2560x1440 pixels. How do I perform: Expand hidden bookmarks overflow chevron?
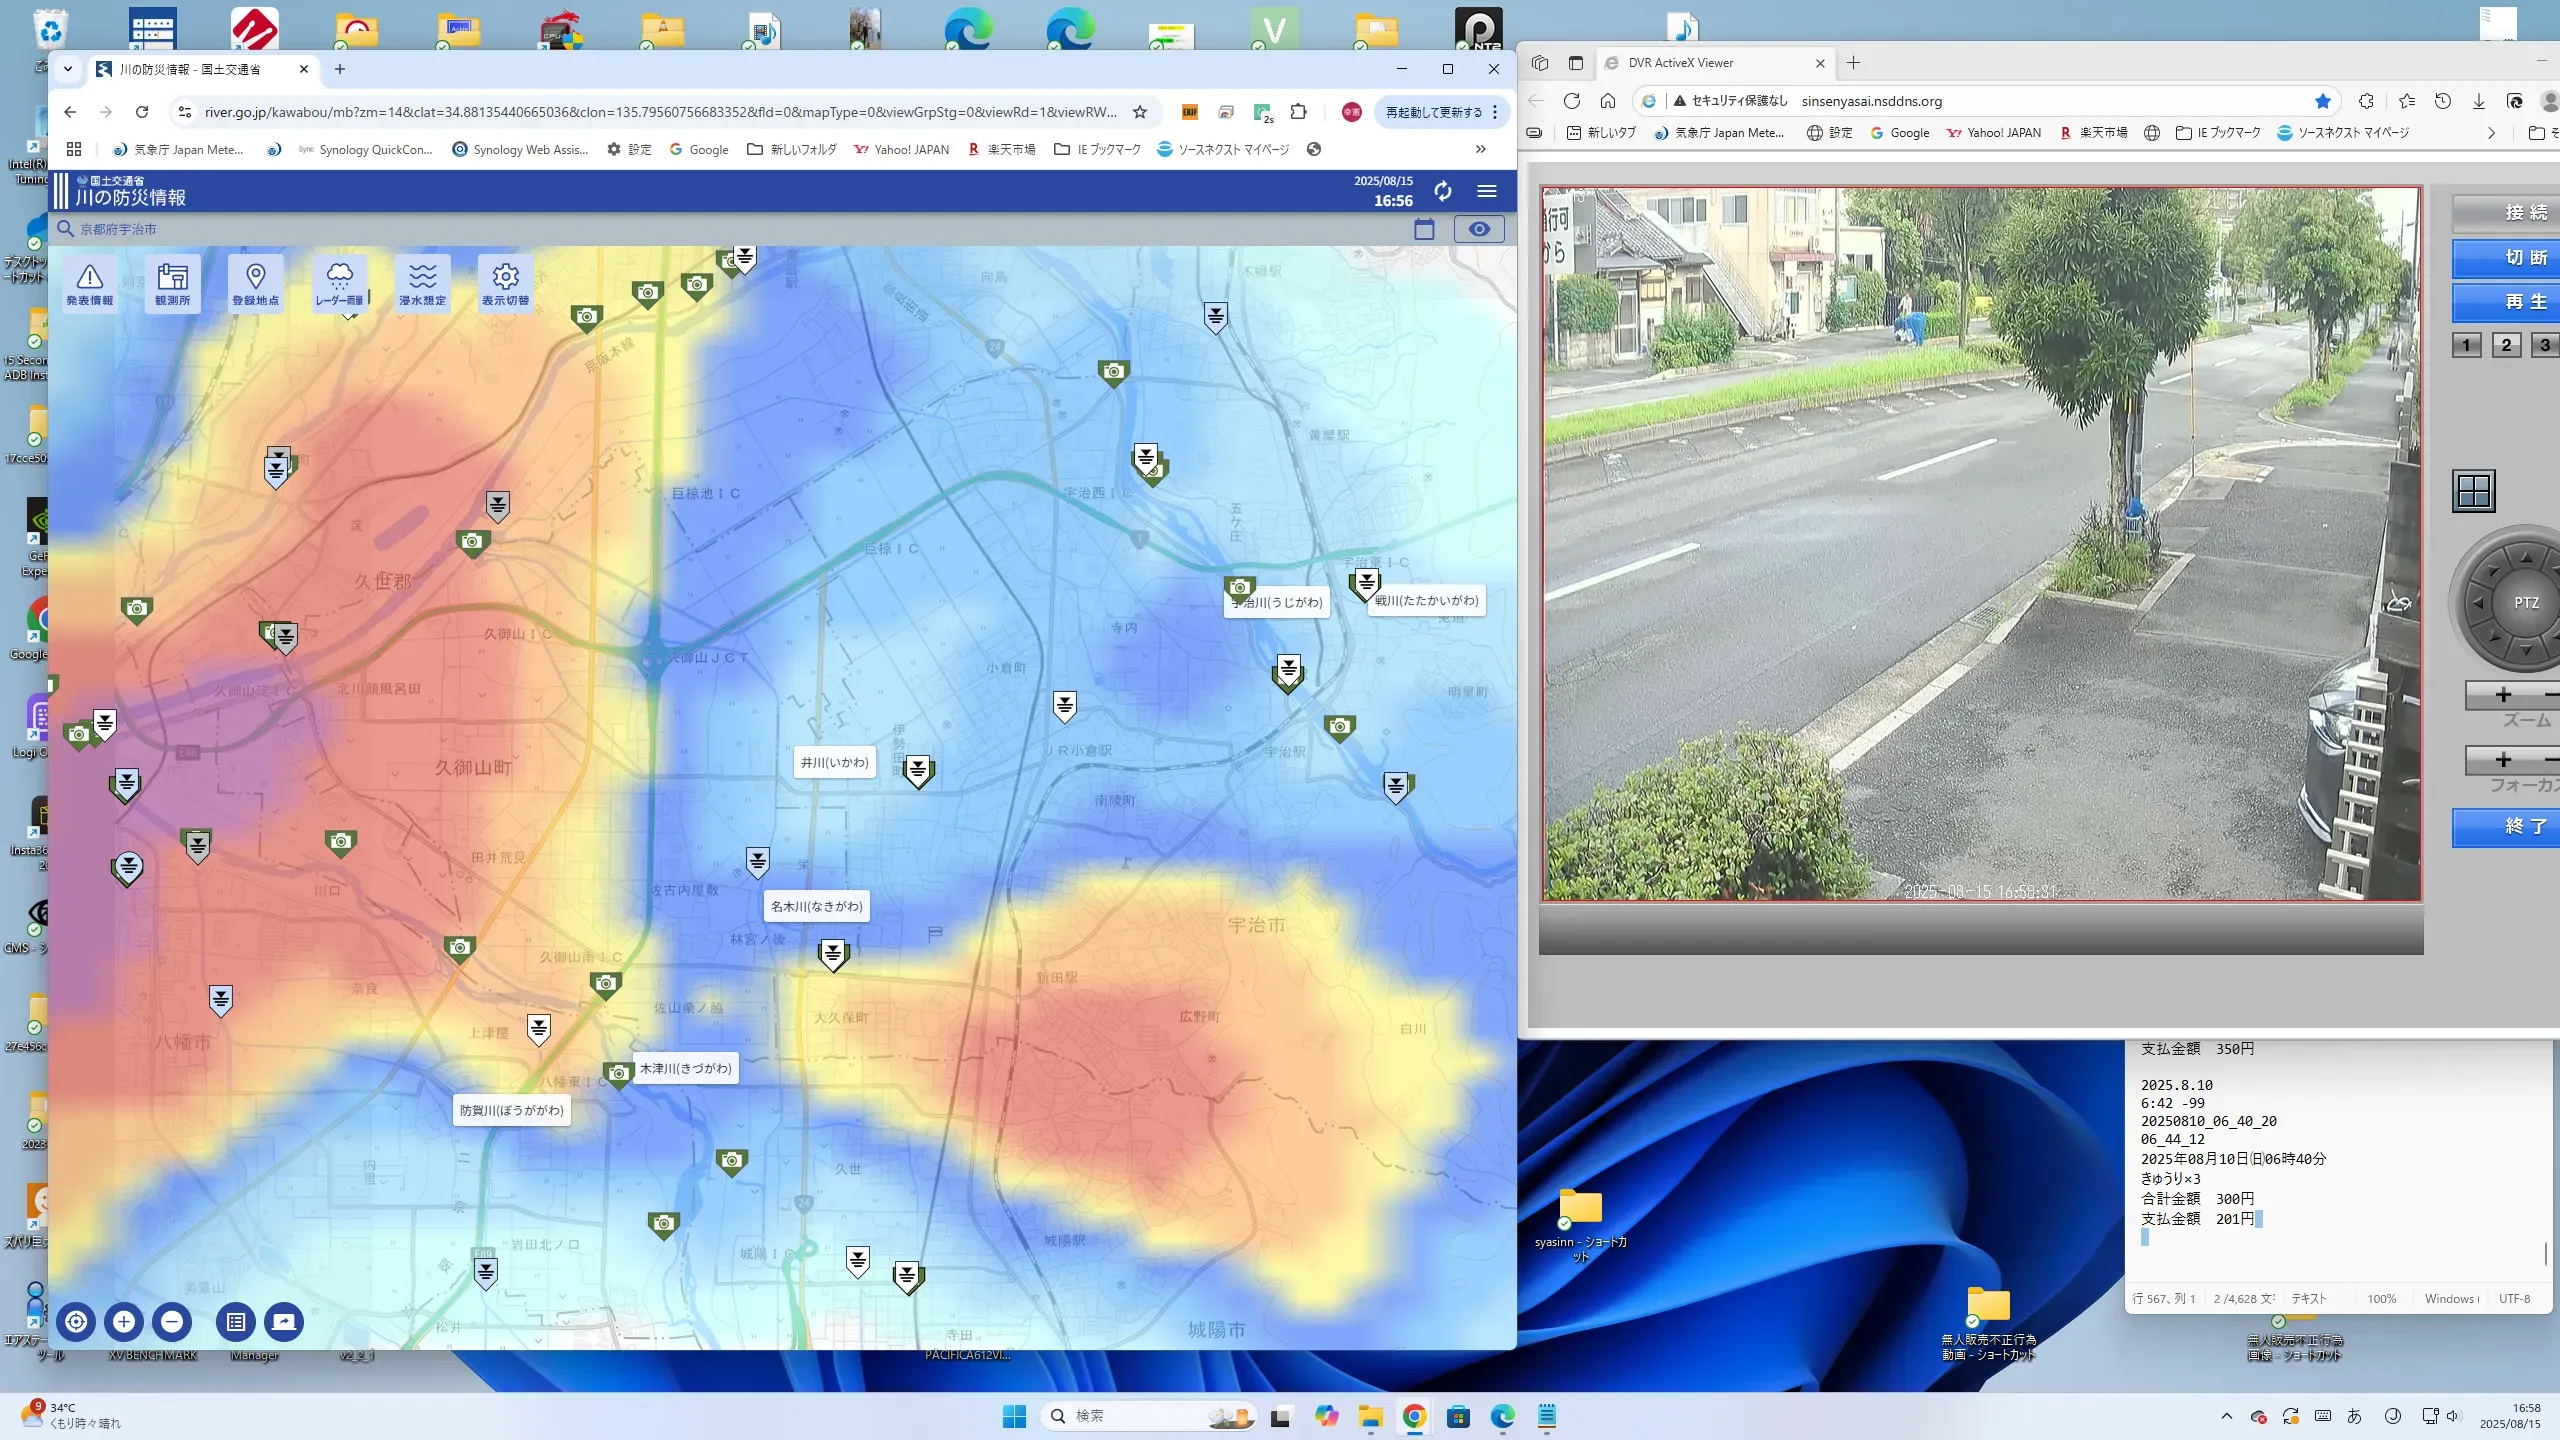(1480, 149)
